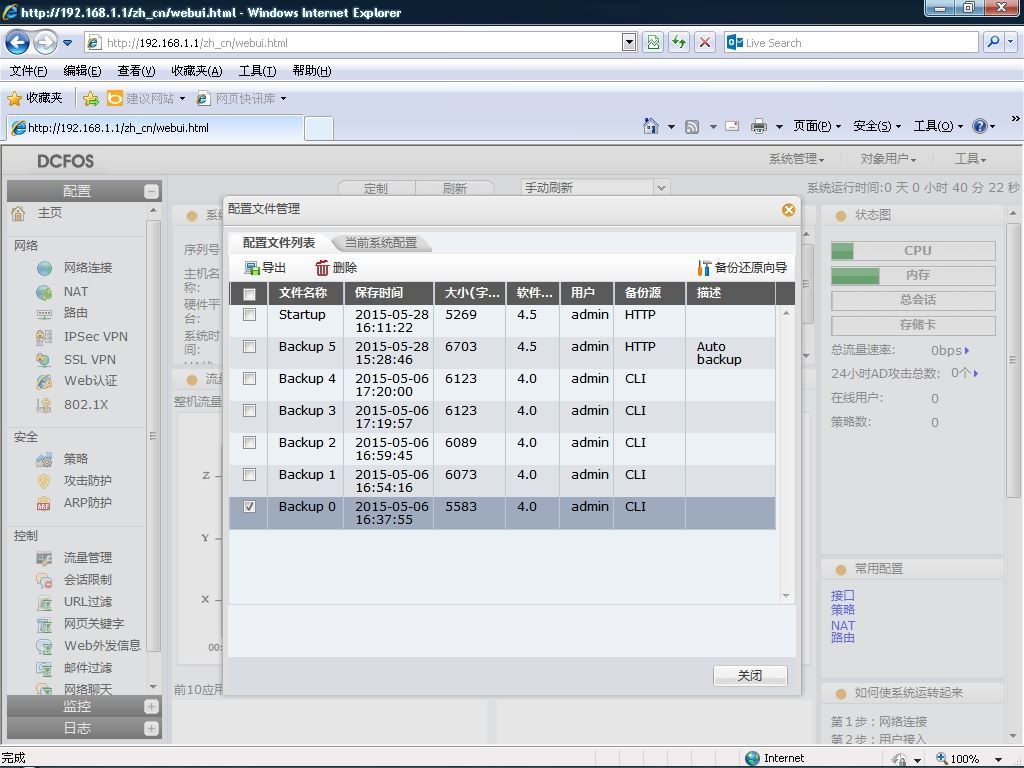The height and width of the screenshot is (768, 1024).
Task: Click the Delete (删除) trash icon
Action: tap(322, 268)
